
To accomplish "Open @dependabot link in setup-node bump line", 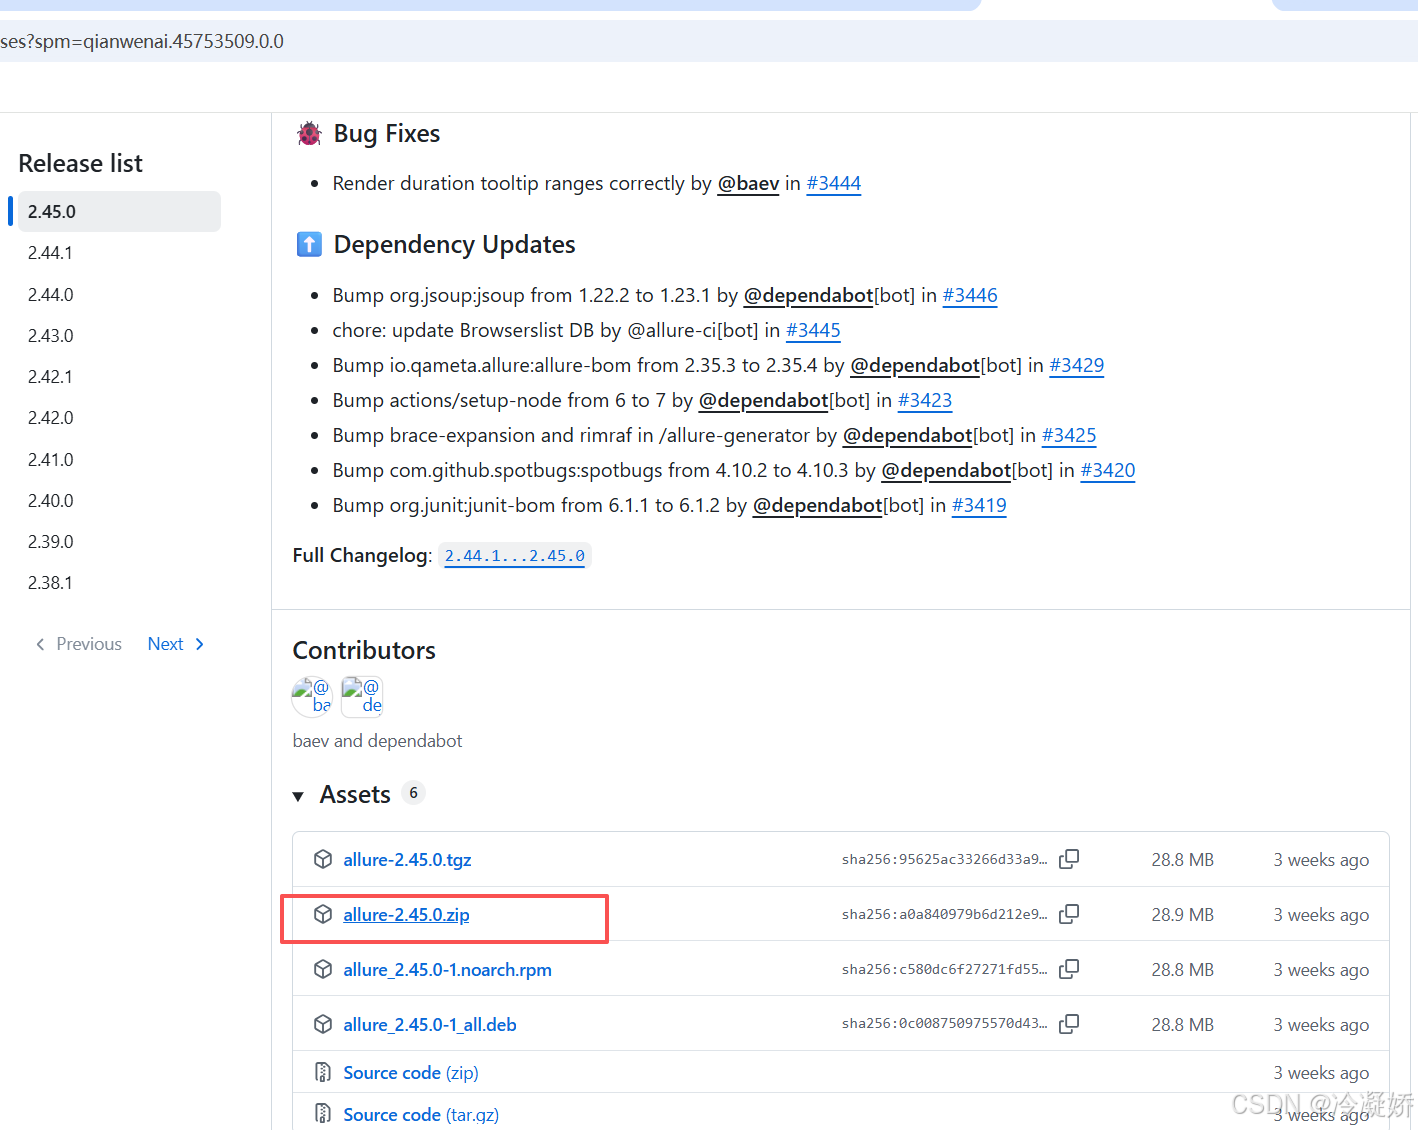I will coord(763,400).
